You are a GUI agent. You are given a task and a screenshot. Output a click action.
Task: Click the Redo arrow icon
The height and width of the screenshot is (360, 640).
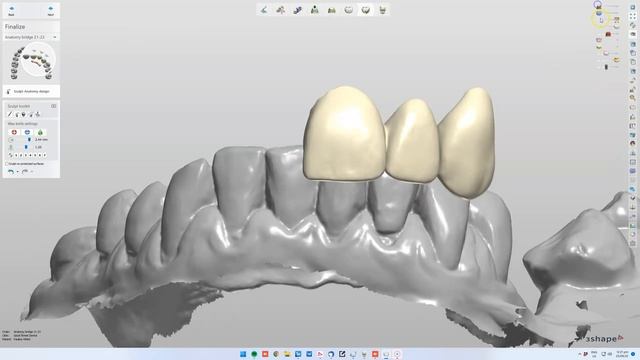(25, 172)
